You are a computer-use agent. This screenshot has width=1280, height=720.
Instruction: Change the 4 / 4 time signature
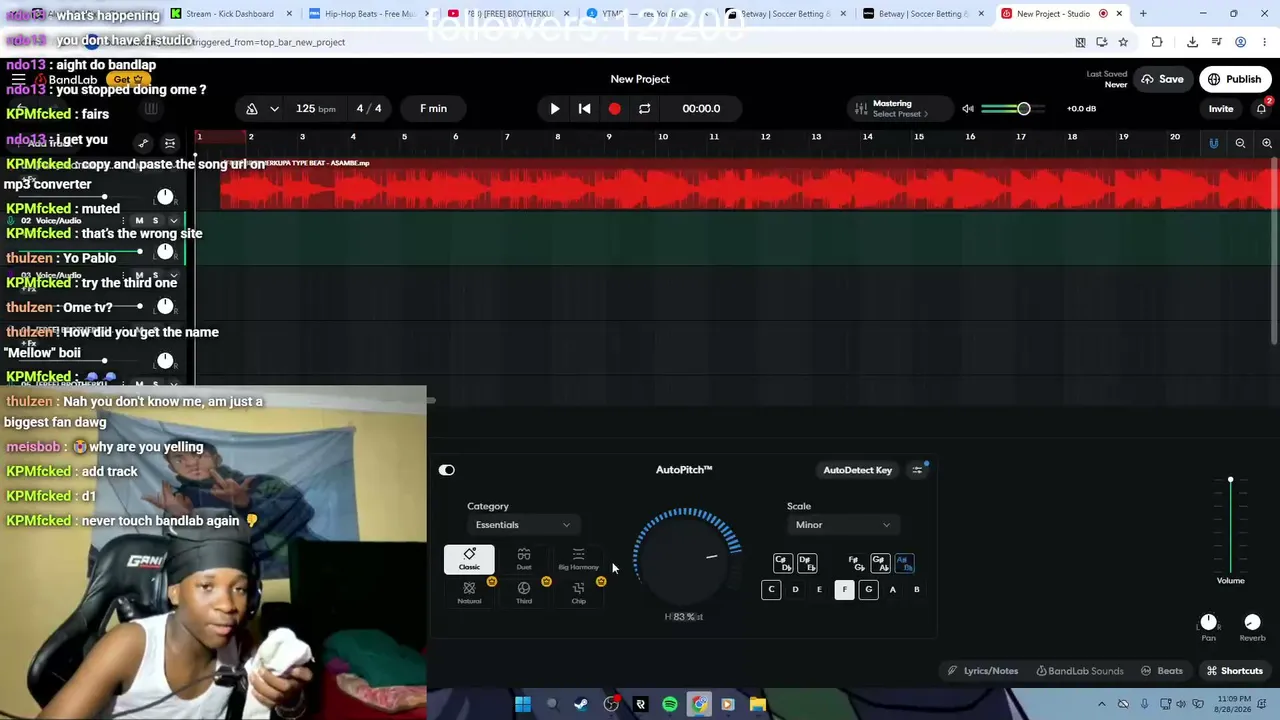pos(369,108)
